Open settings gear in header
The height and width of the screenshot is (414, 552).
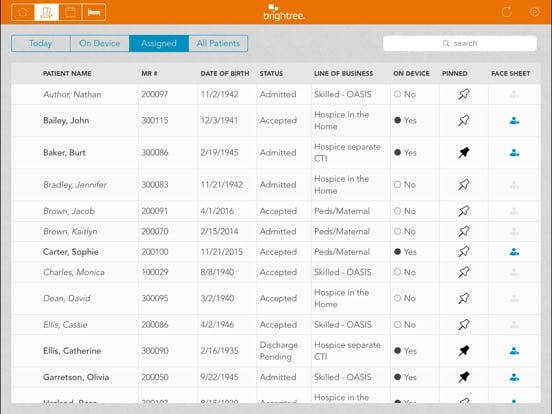point(534,12)
